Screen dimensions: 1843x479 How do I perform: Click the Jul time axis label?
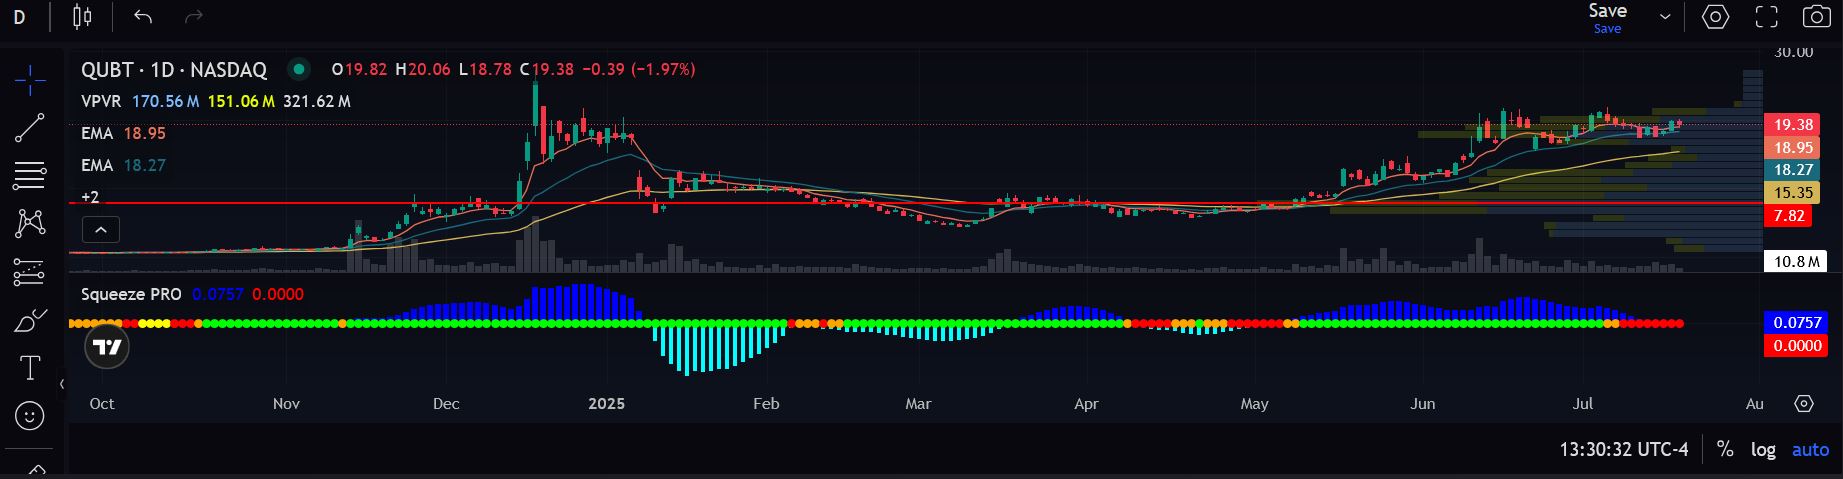pyautogui.click(x=1582, y=404)
